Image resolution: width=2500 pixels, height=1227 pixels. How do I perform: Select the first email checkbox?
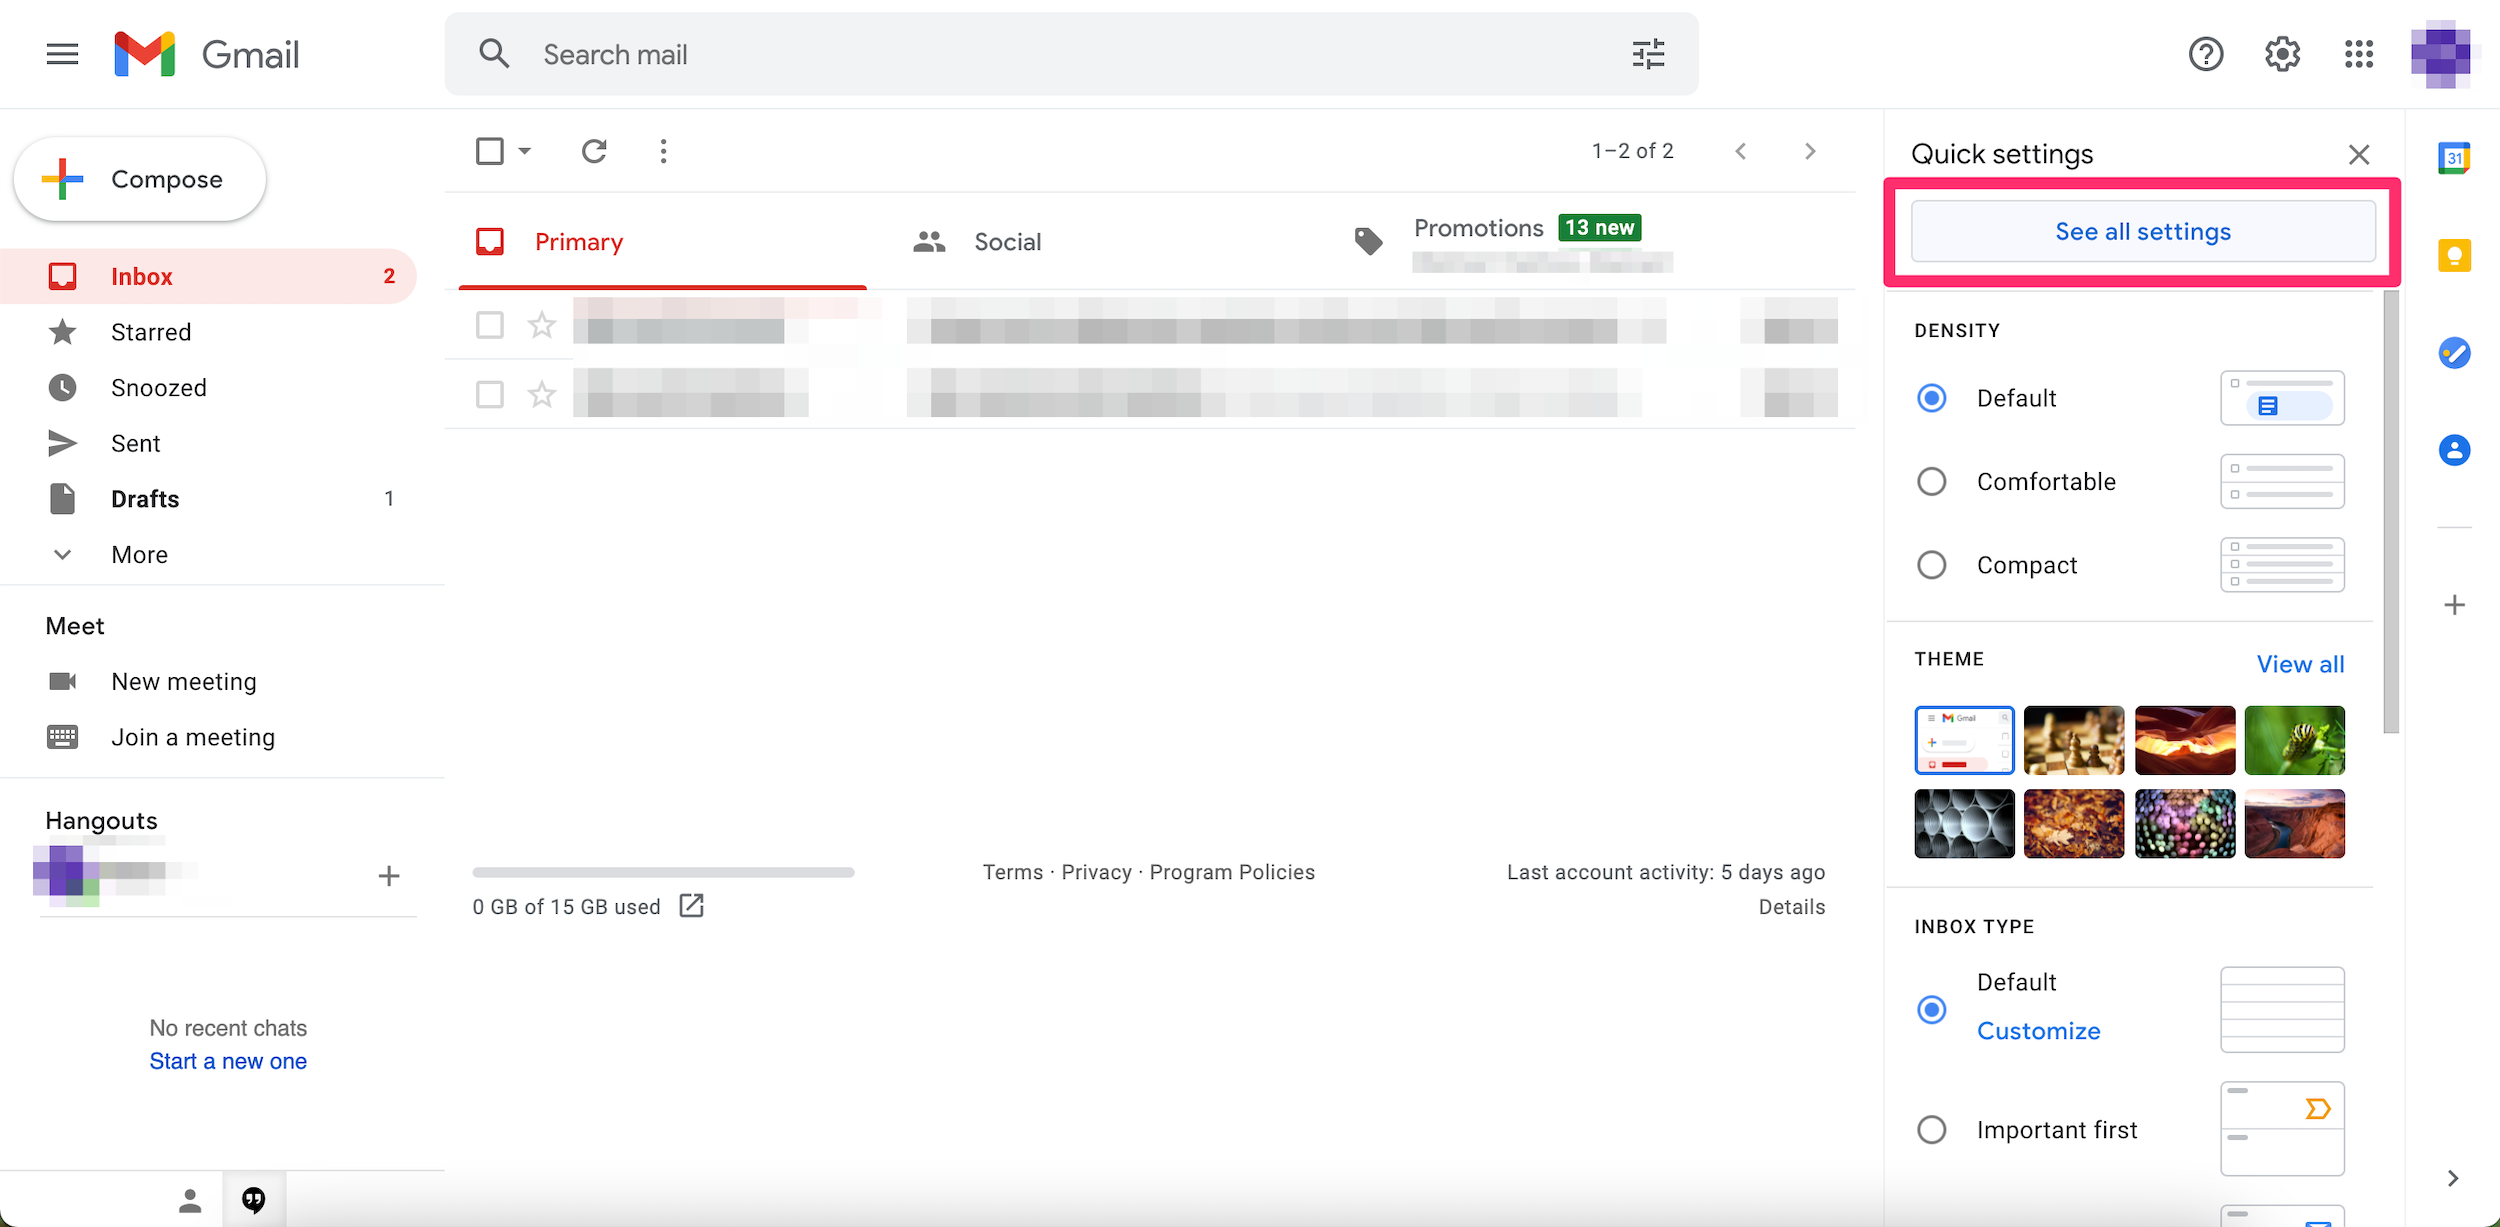click(x=490, y=325)
